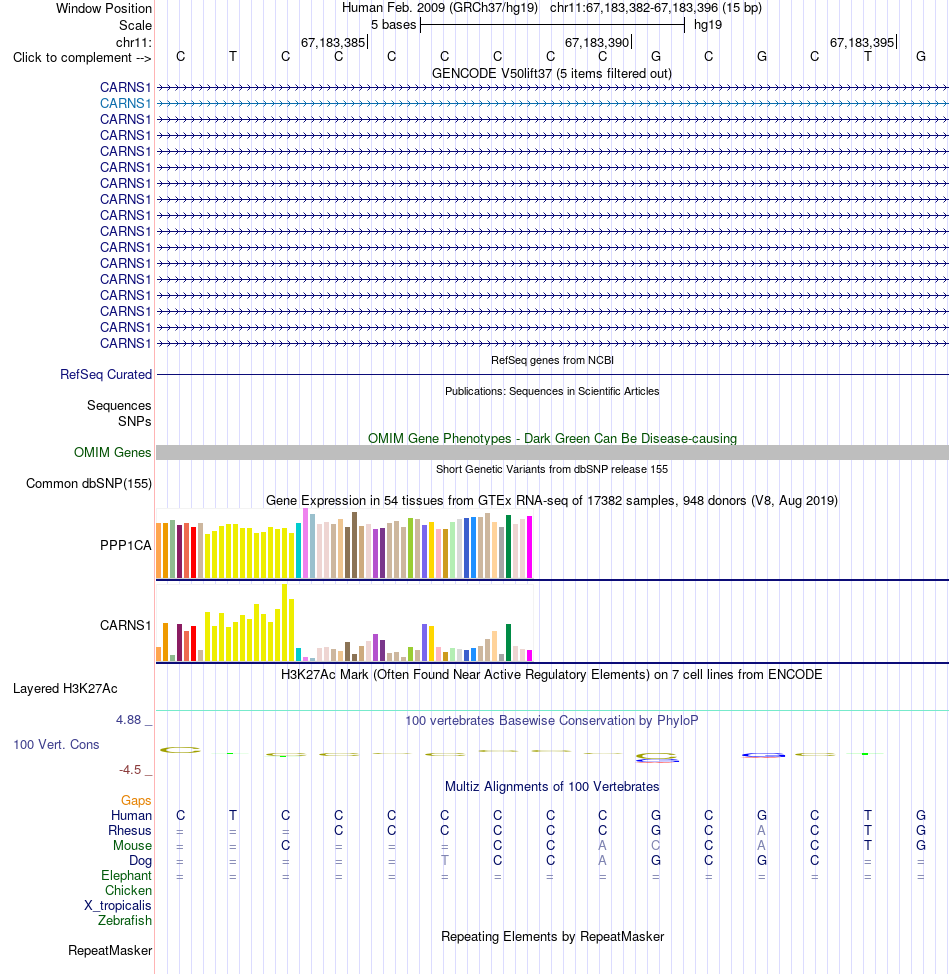Select the Rhesus species label
Screen dimensions: 950x974
(130, 831)
